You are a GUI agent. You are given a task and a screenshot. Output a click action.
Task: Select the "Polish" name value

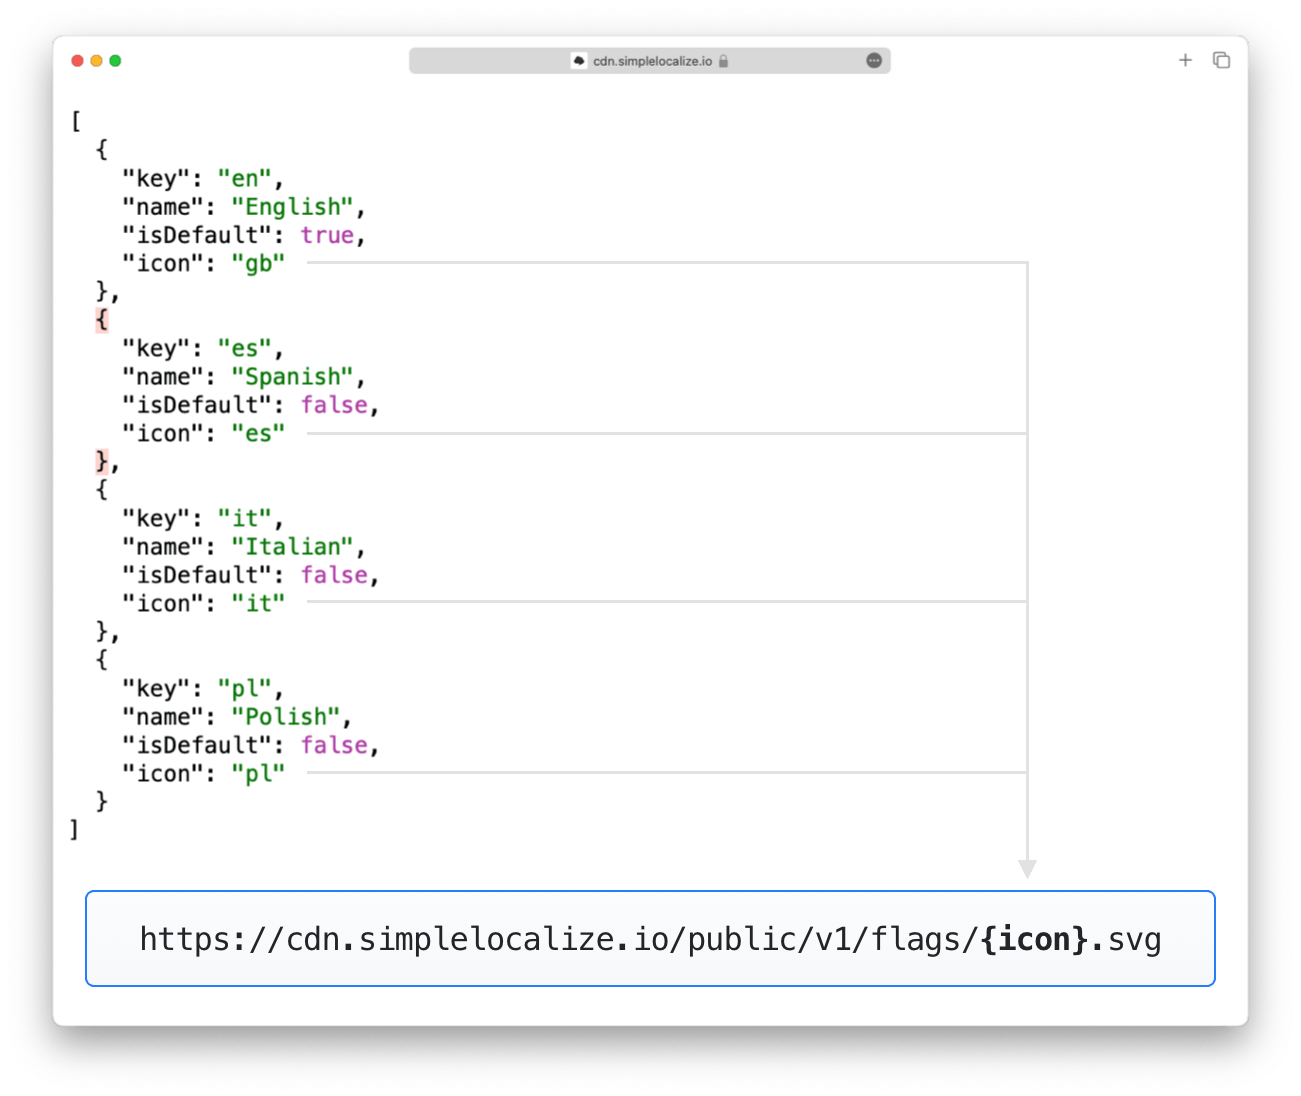(286, 717)
